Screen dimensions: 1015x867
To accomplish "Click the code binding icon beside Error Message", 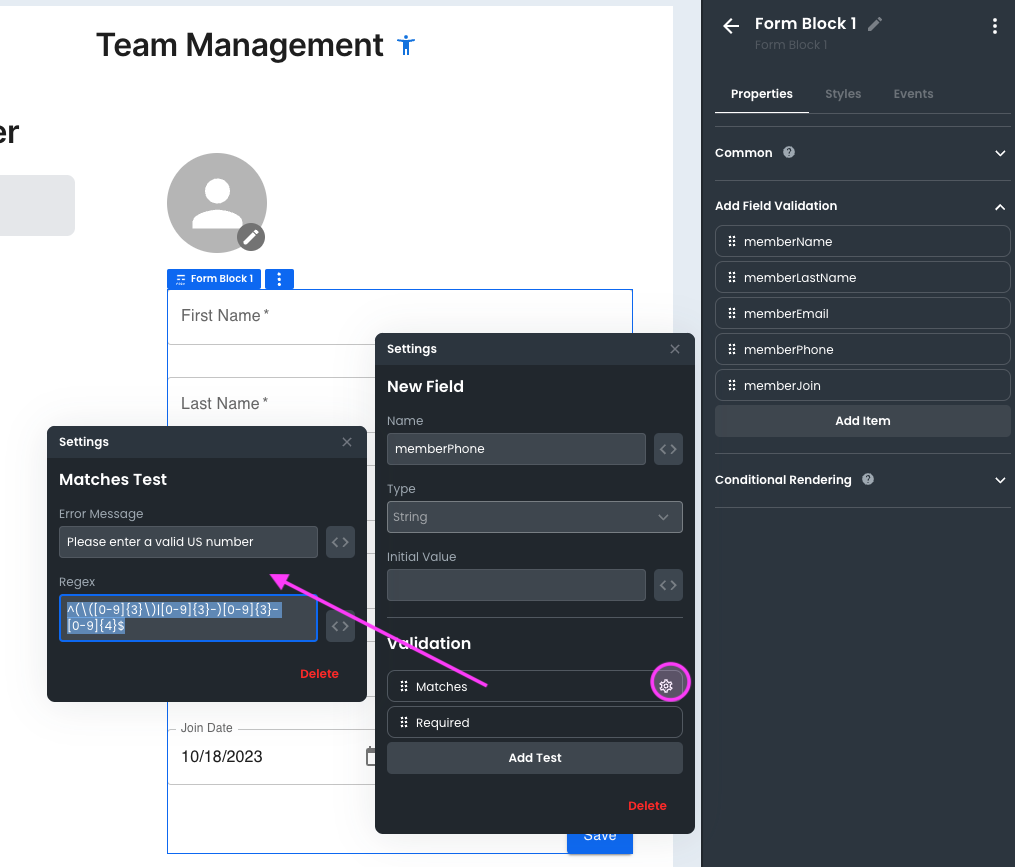I will [x=340, y=542].
